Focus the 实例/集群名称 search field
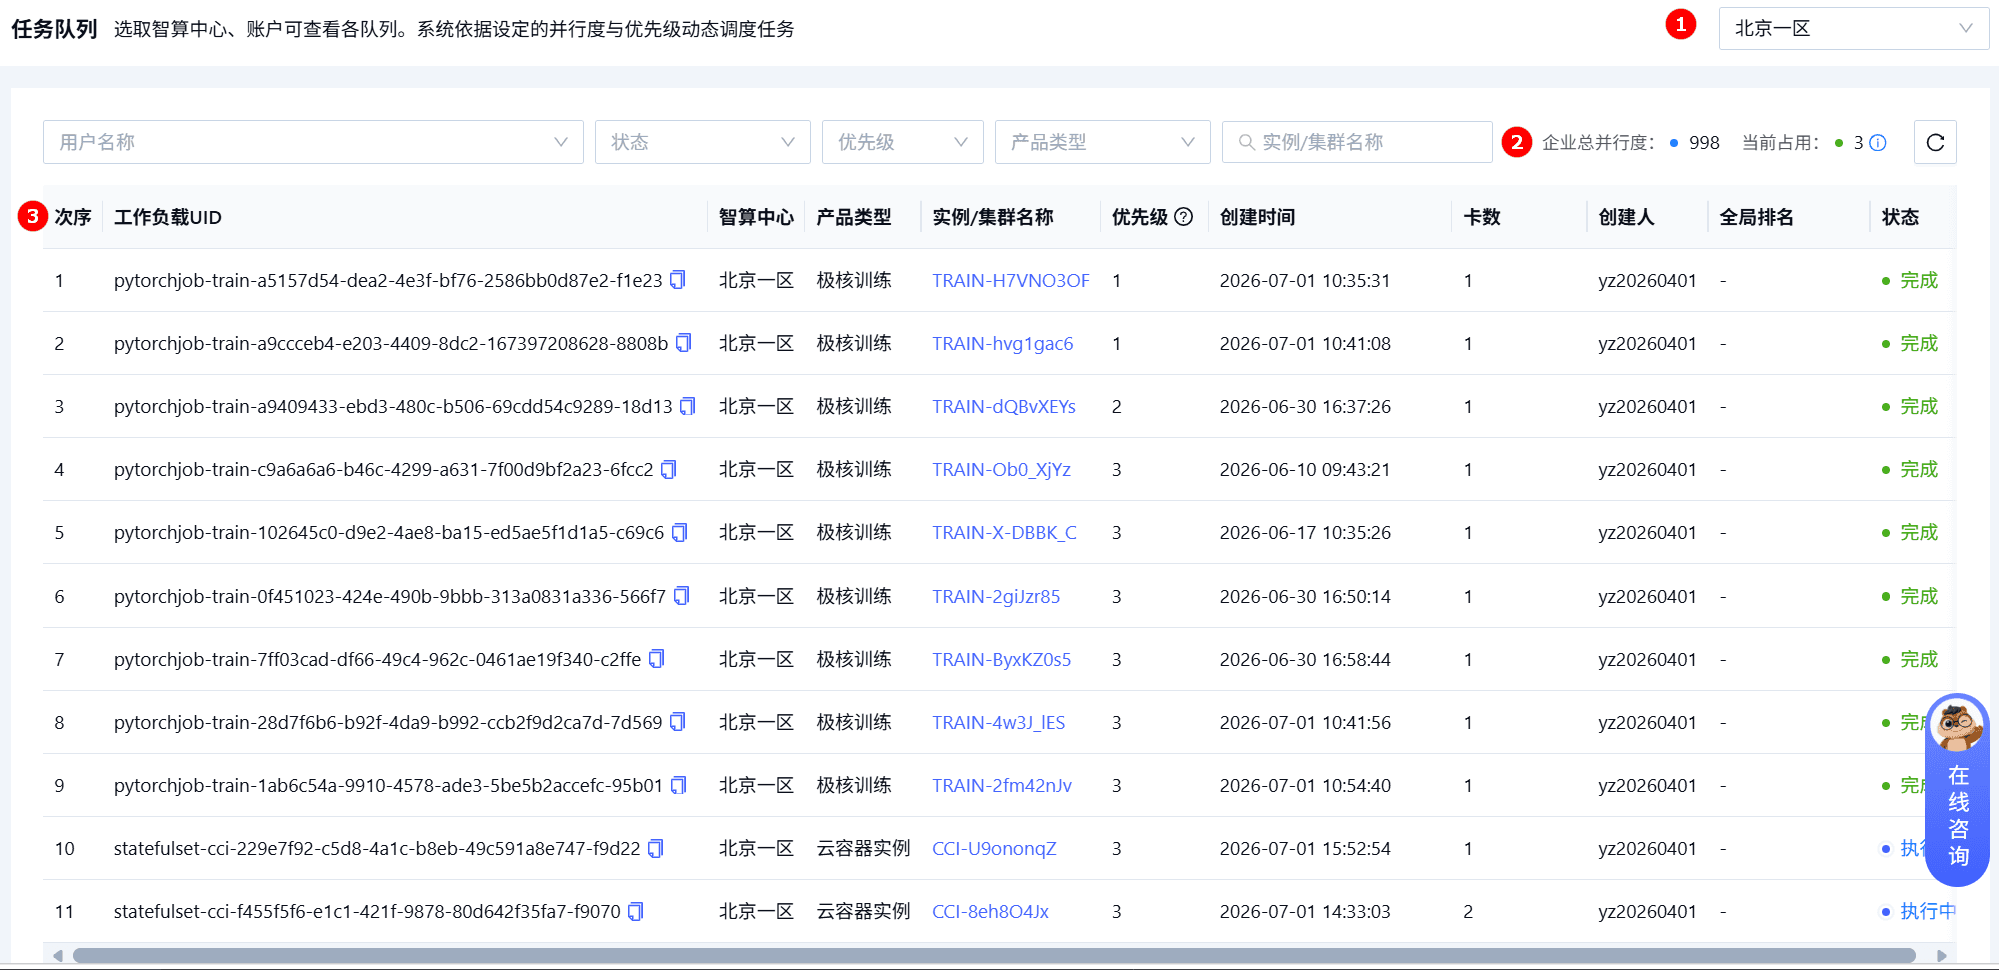Image resolution: width=1999 pixels, height=970 pixels. tap(1357, 142)
